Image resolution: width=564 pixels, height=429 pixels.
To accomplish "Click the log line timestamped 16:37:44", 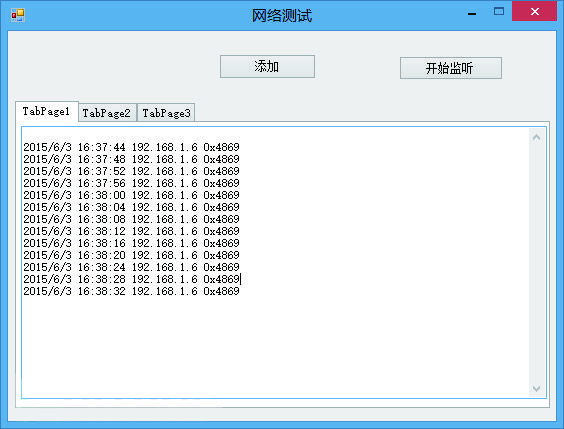I will tap(131, 147).
